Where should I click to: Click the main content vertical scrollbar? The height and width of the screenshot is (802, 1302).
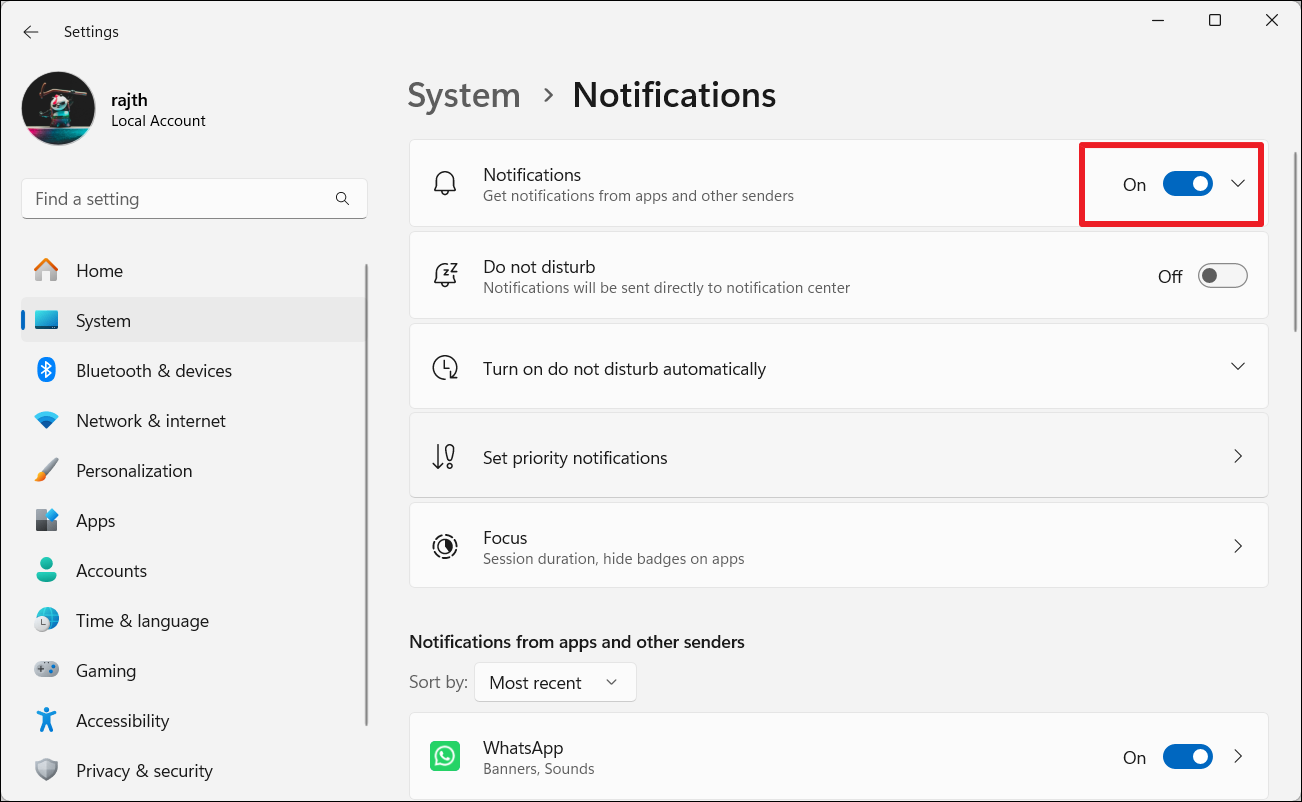tap(1297, 240)
